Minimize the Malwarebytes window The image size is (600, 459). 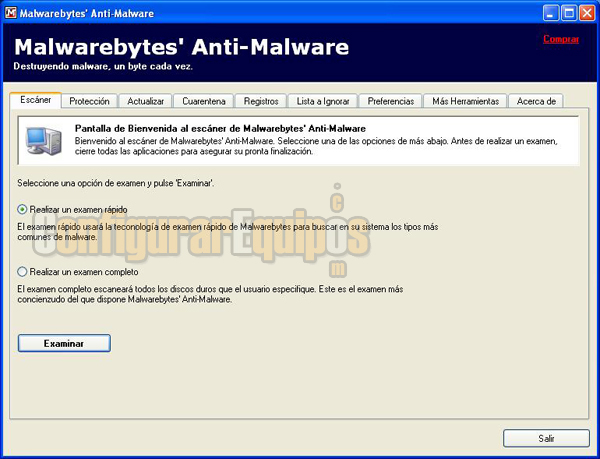[550, 13]
